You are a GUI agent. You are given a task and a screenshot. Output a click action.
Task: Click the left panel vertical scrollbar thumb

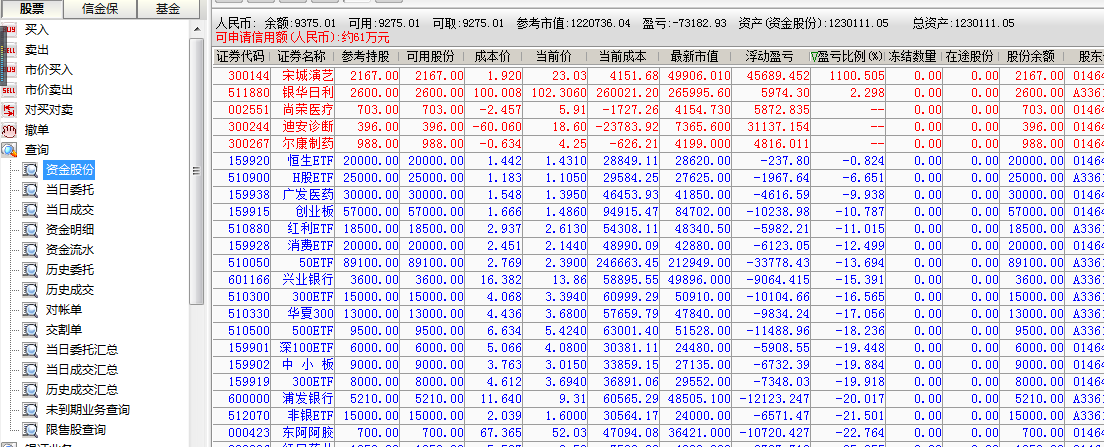pyautogui.click(x=196, y=169)
